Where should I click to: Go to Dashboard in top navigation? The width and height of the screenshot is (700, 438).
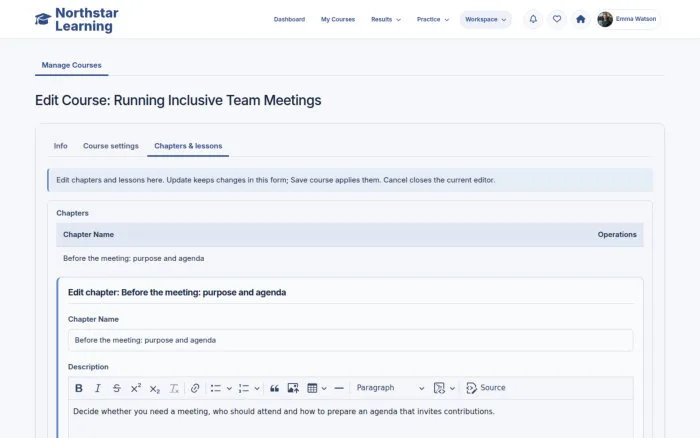click(289, 19)
